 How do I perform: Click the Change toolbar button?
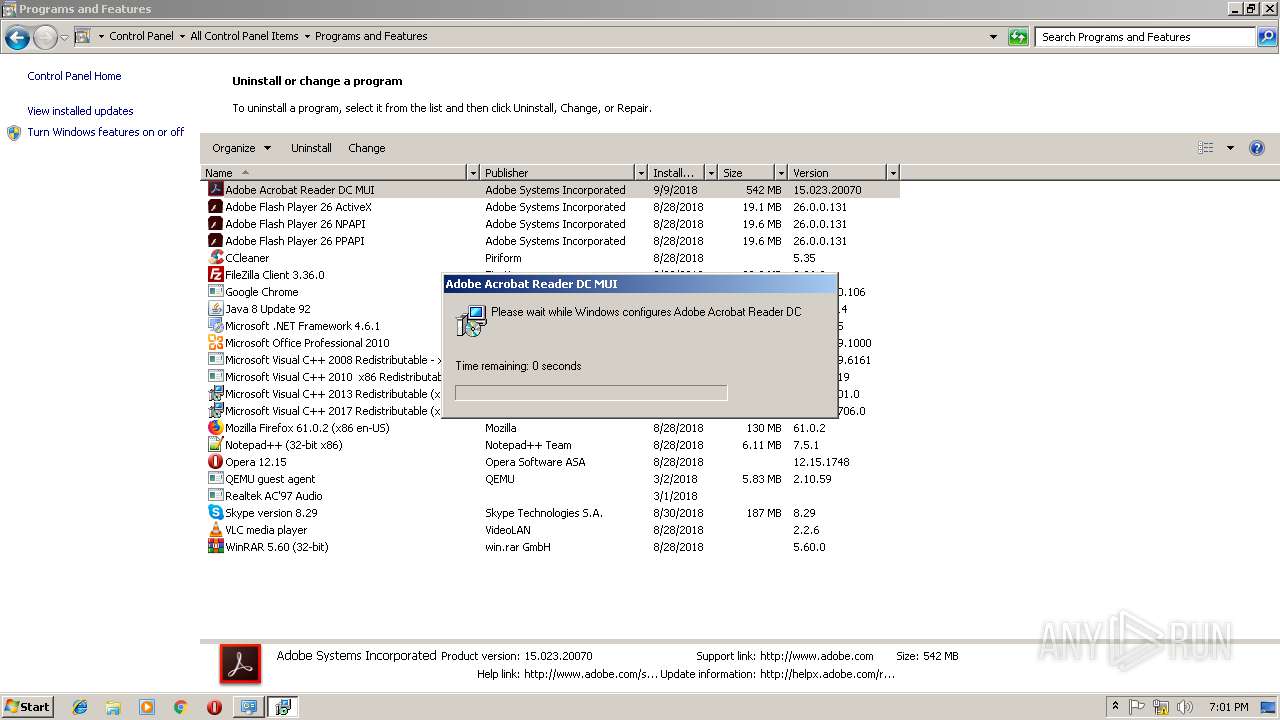pyautogui.click(x=367, y=148)
